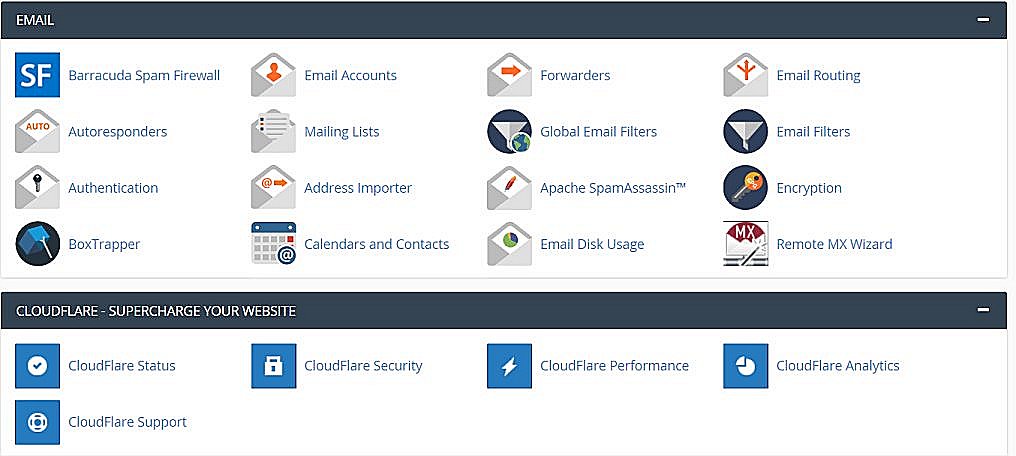Open the Calendars and Contacts icon

273,243
